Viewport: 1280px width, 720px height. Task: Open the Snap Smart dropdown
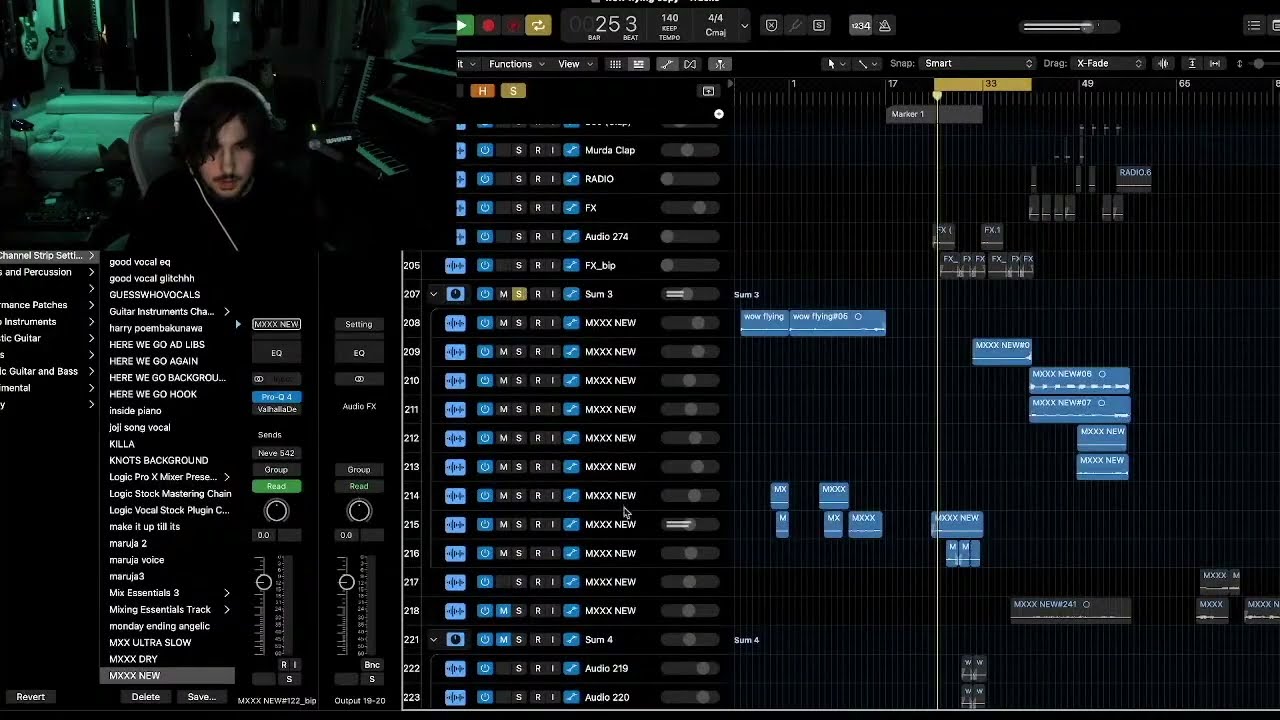click(978, 64)
